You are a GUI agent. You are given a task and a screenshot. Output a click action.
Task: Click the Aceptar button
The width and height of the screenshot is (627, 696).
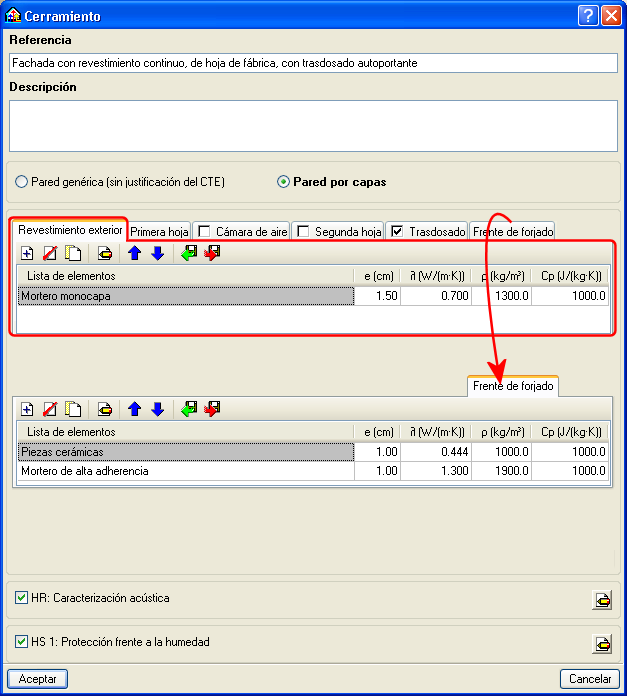coord(38,679)
